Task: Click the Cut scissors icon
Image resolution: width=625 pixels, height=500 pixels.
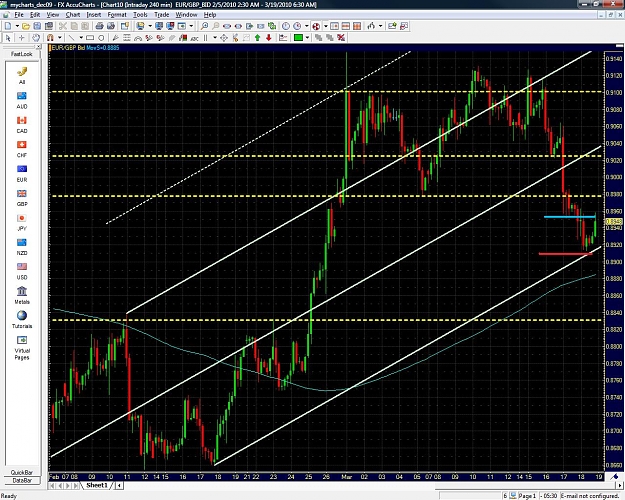Action: click(63, 26)
